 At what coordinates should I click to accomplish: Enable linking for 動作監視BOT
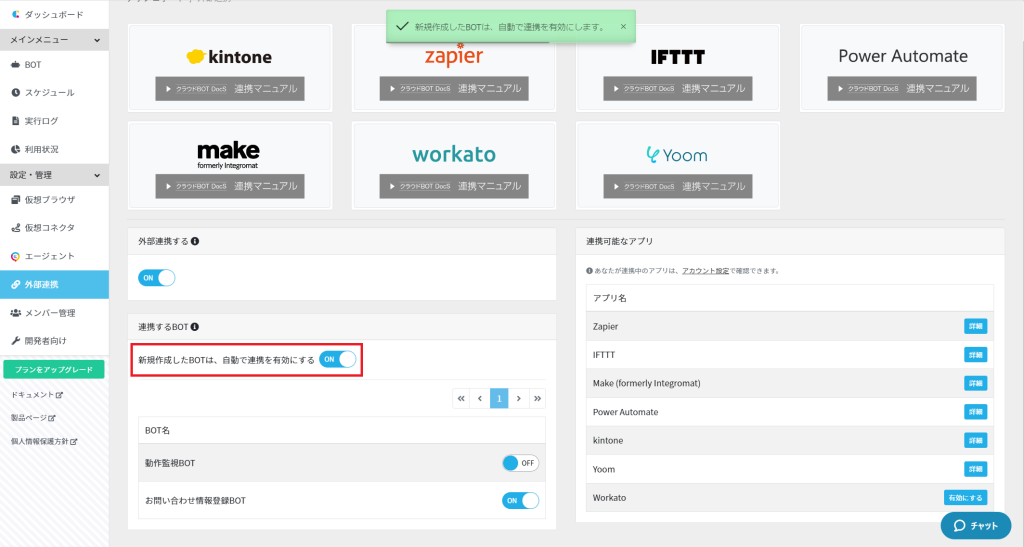pyautogui.click(x=520, y=463)
